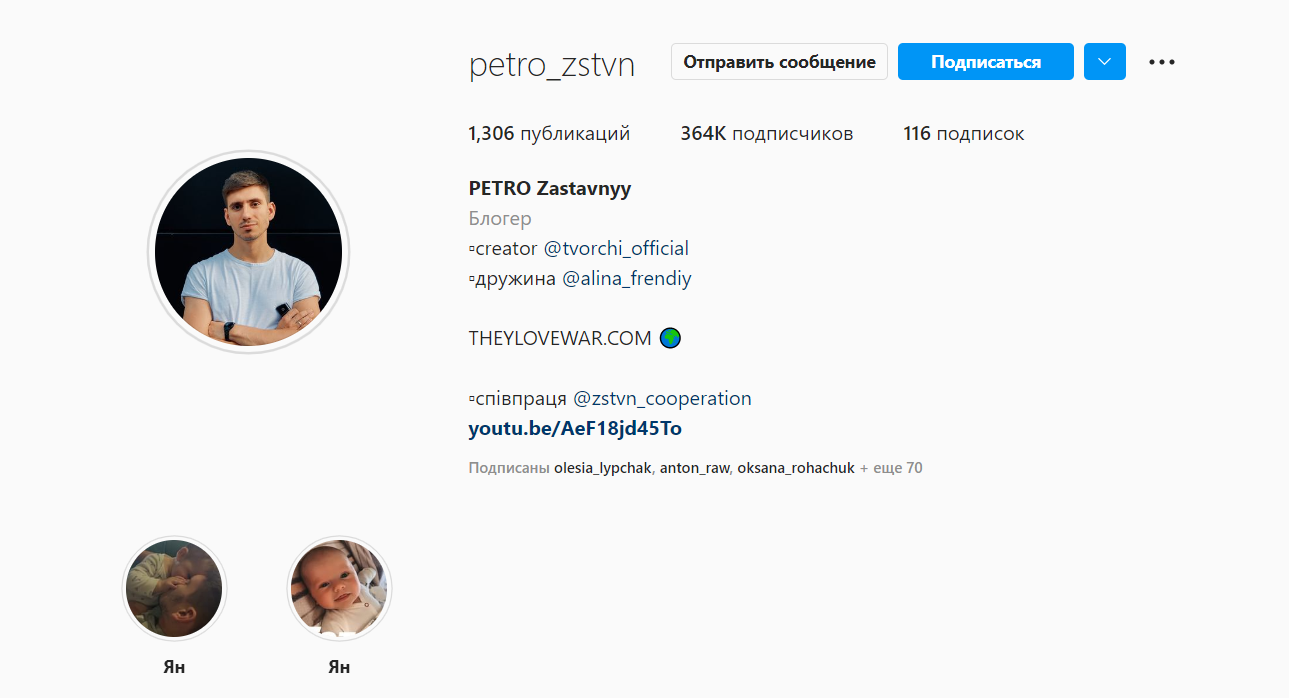Open the profile avatar picture
The height and width of the screenshot is (698, 1289).
pyautogui.click(x=248, y=251)
